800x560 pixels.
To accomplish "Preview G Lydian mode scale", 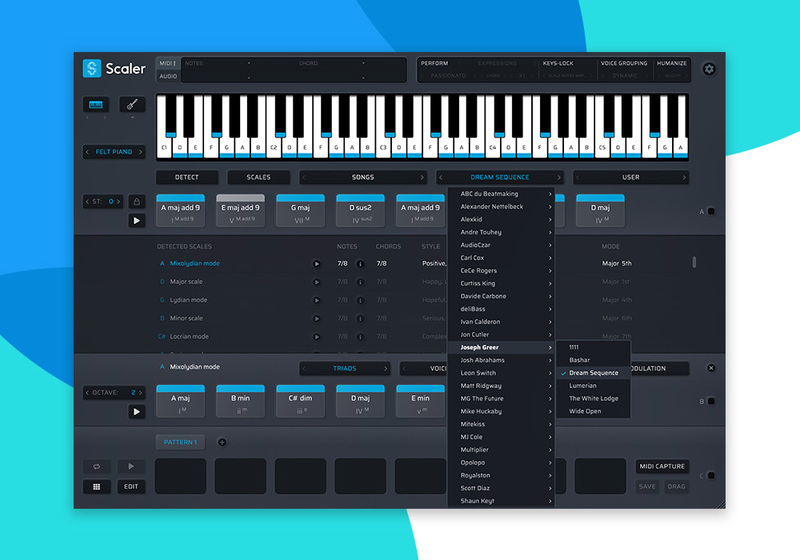I will 316,300.
